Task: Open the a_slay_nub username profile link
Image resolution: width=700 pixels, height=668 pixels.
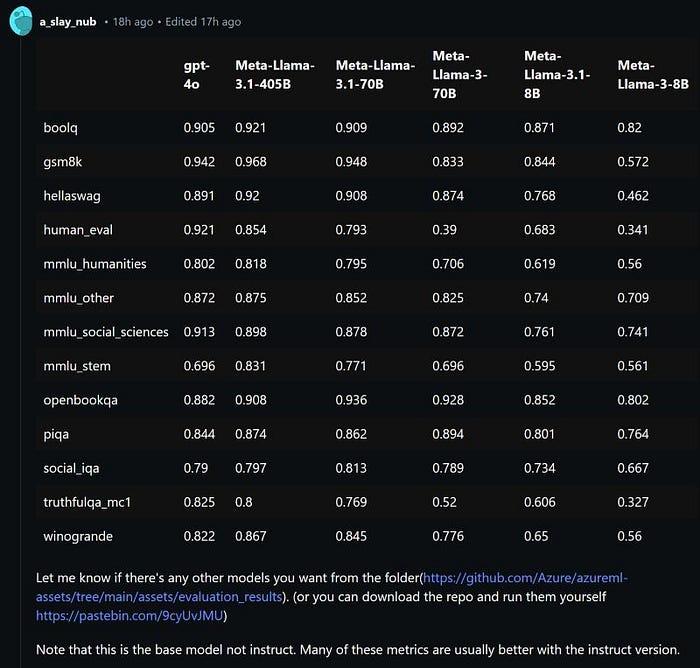Action: (x=68, y=22)
